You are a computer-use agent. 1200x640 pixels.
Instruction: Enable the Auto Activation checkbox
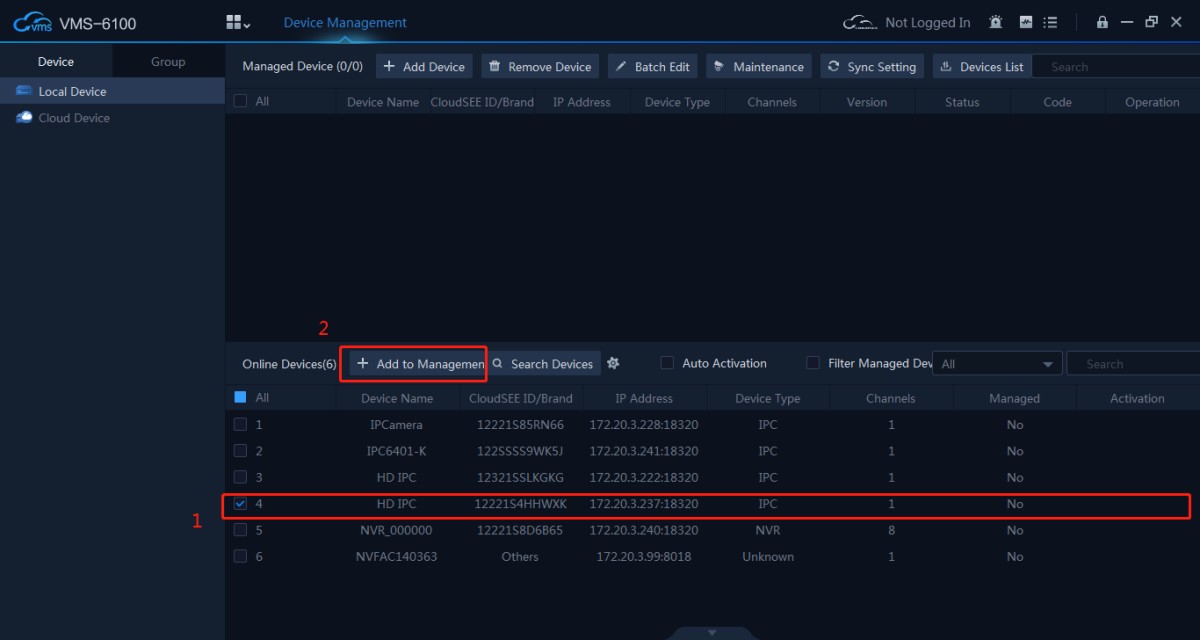point(667,363)
